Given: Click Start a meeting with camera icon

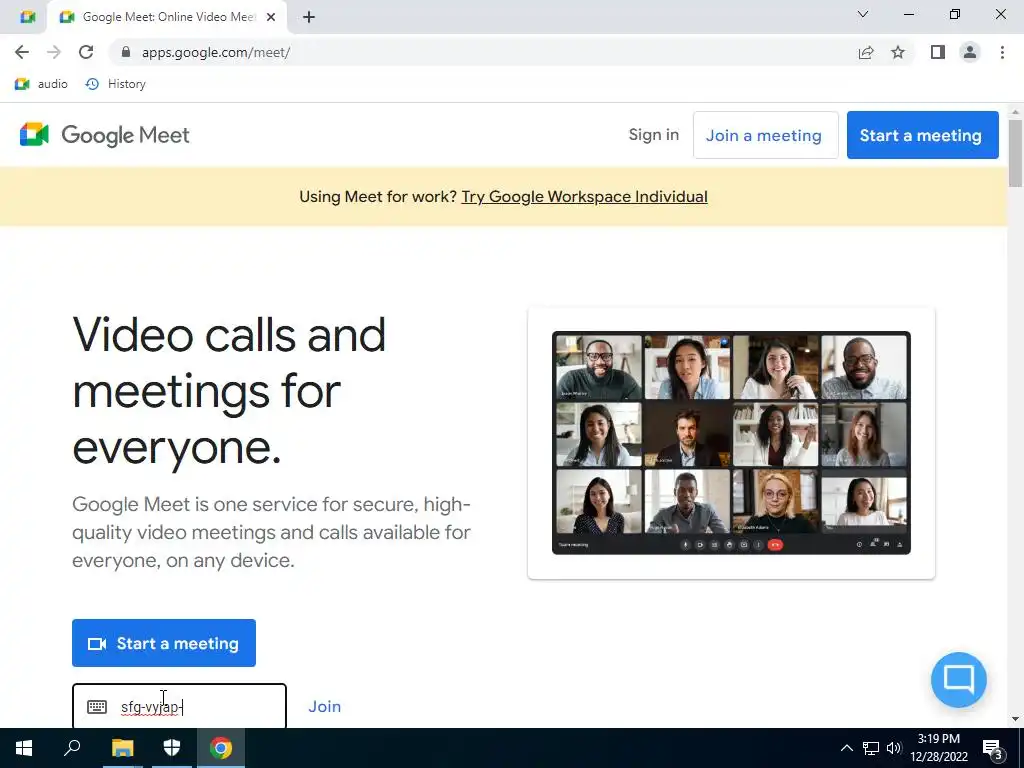Looking at the screenshot, I should pyautogui.click(x=163, y=643).
